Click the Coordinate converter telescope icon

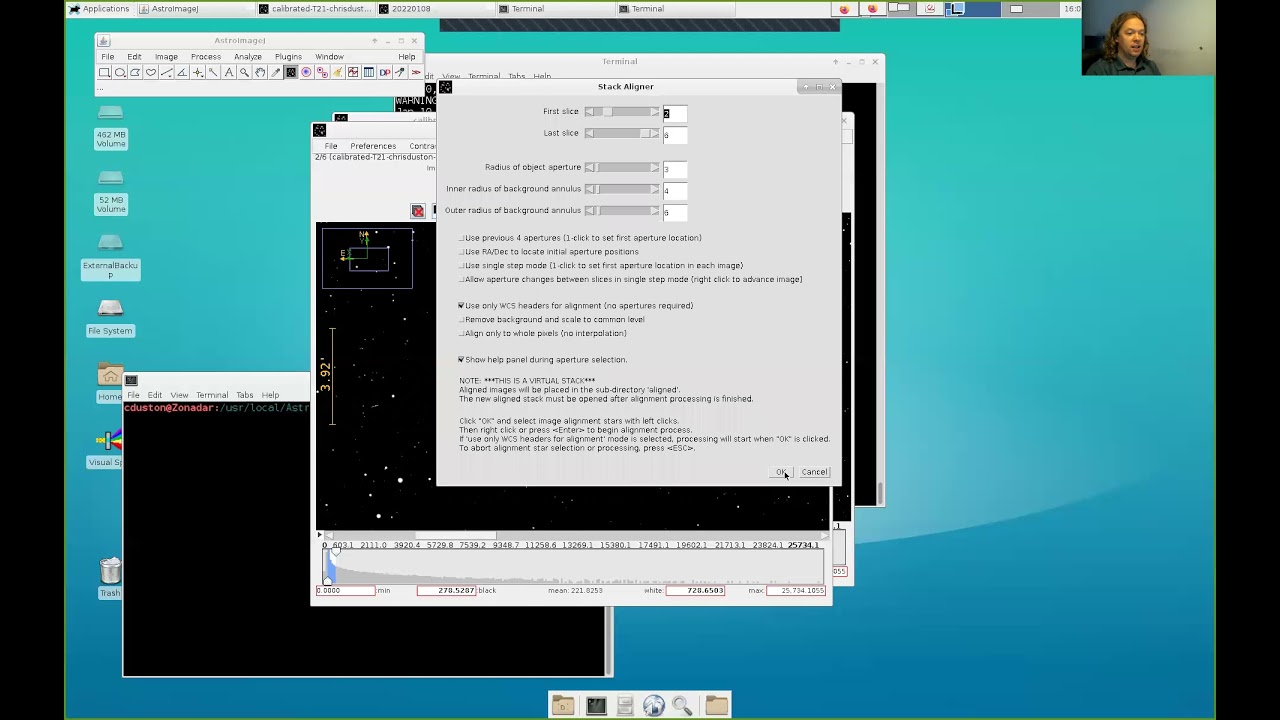coord(399,72)
